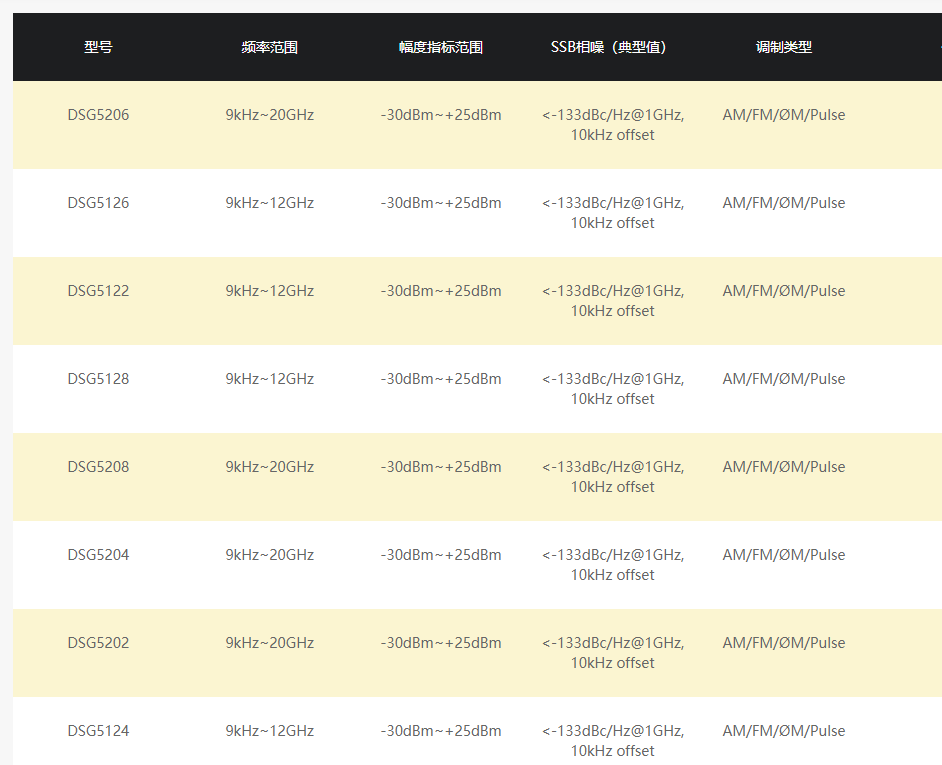The image size is (942, 765).
Task: Click the 型号 column header
Action: point(98,47)
